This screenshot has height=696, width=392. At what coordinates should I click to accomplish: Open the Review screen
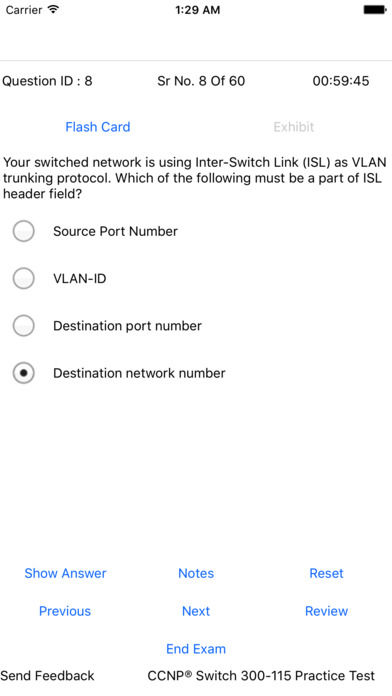point(326,611)
